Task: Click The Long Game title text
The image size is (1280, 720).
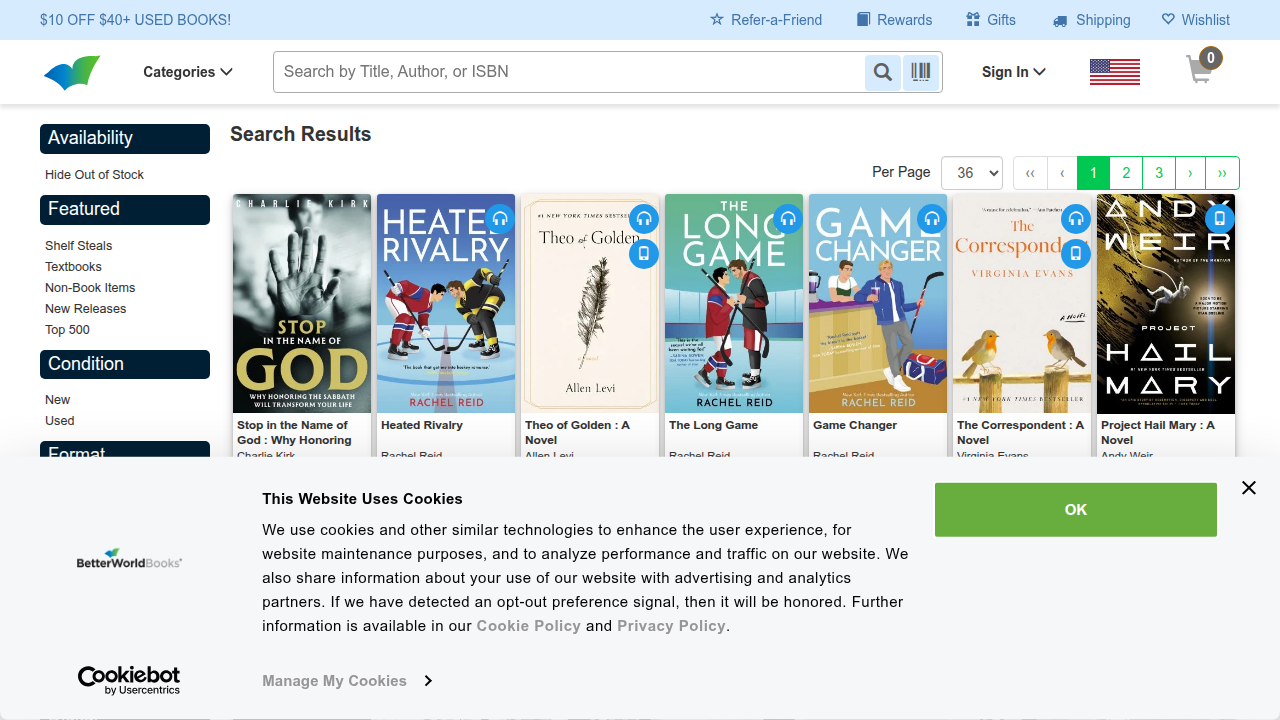Action: point(713,425)
